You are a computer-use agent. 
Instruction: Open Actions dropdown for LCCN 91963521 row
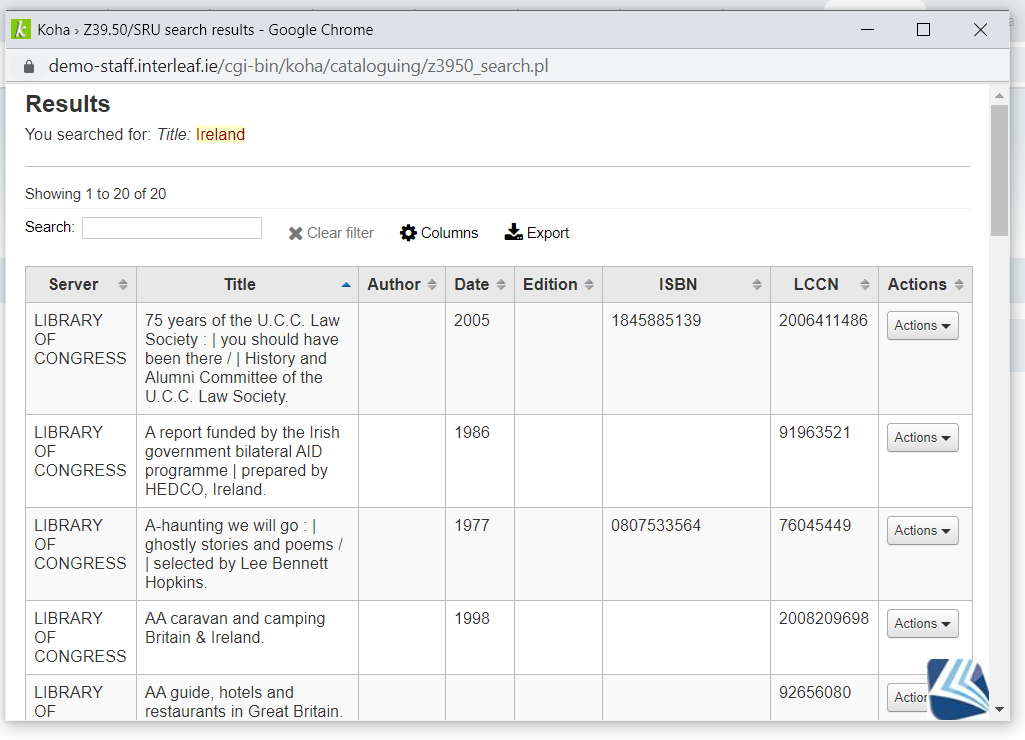(x=922, y=437)
